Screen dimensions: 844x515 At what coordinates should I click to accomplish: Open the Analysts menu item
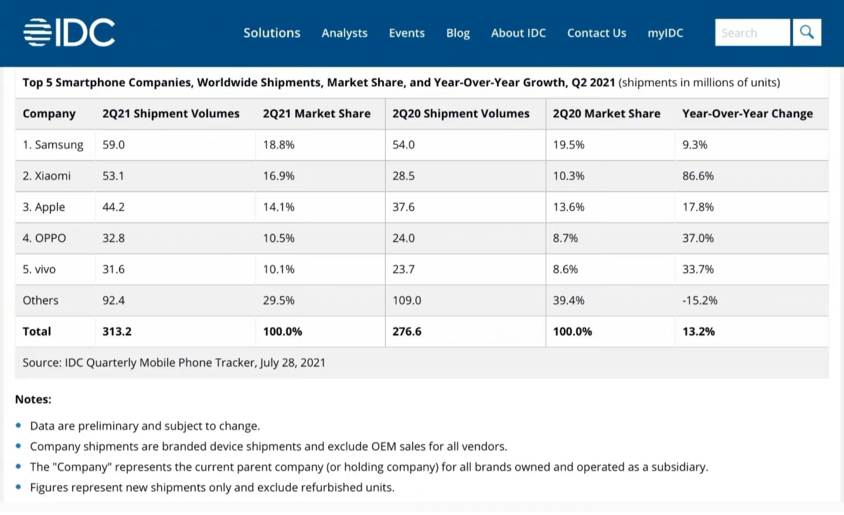pos(344,33)
